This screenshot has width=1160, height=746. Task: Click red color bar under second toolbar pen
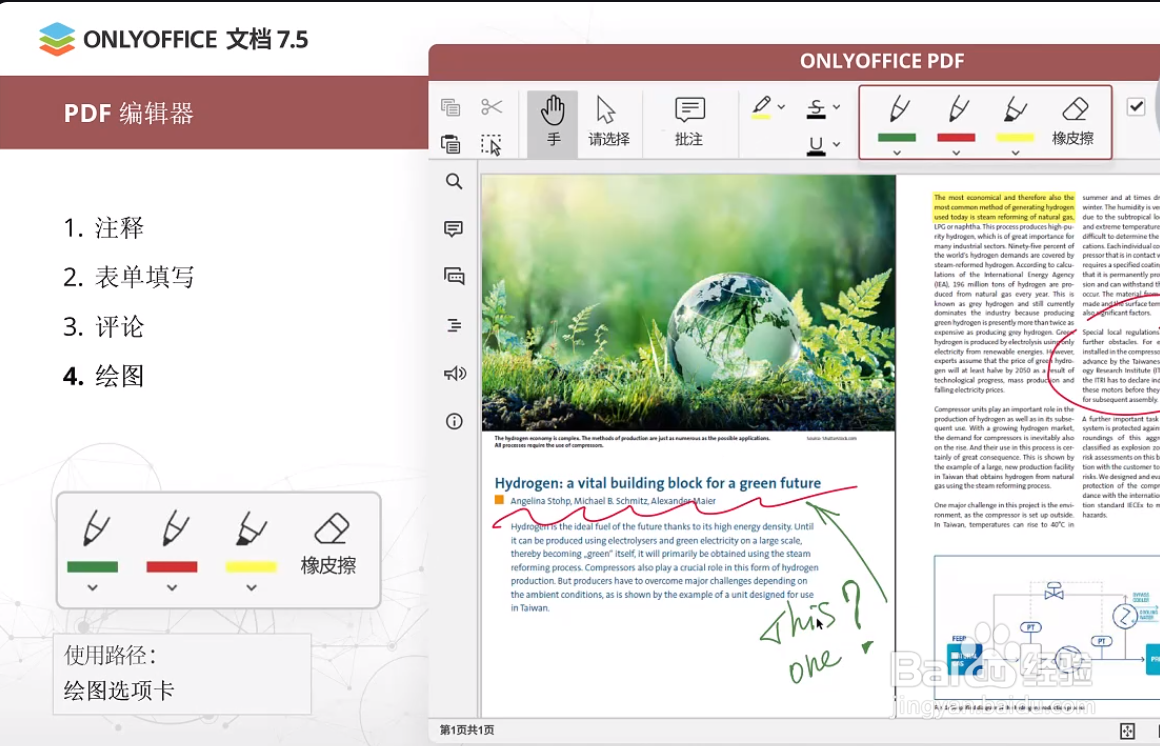click(956, 137)
